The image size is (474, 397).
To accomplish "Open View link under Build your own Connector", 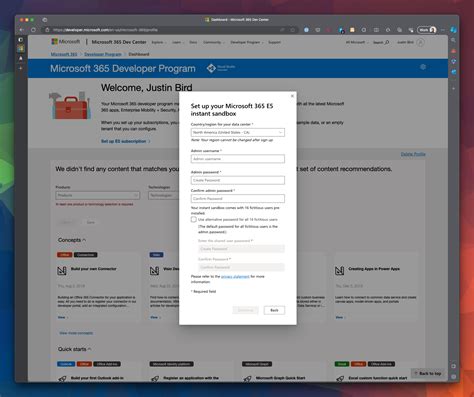I will click(x=63, y=317).
